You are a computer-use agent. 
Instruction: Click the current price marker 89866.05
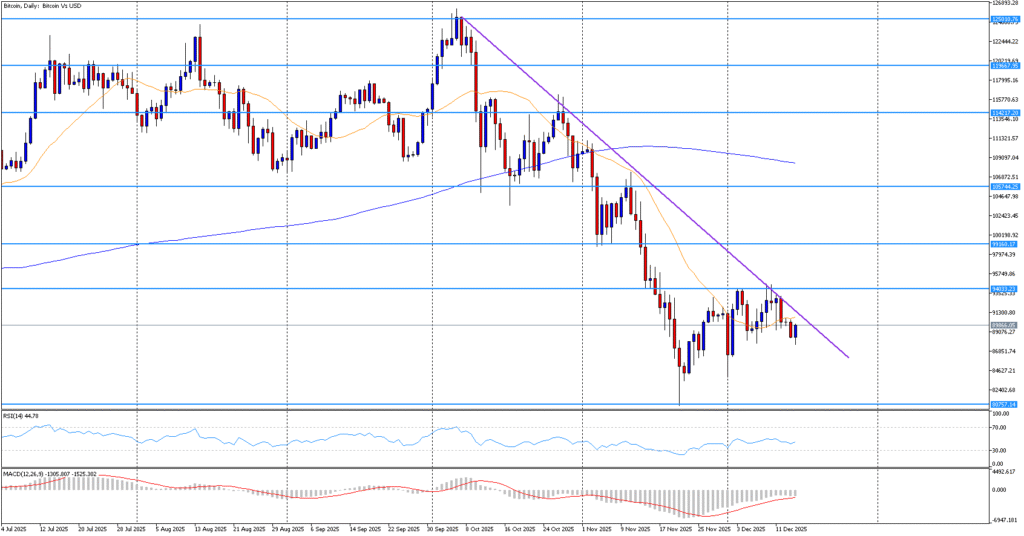(1004, 325)
